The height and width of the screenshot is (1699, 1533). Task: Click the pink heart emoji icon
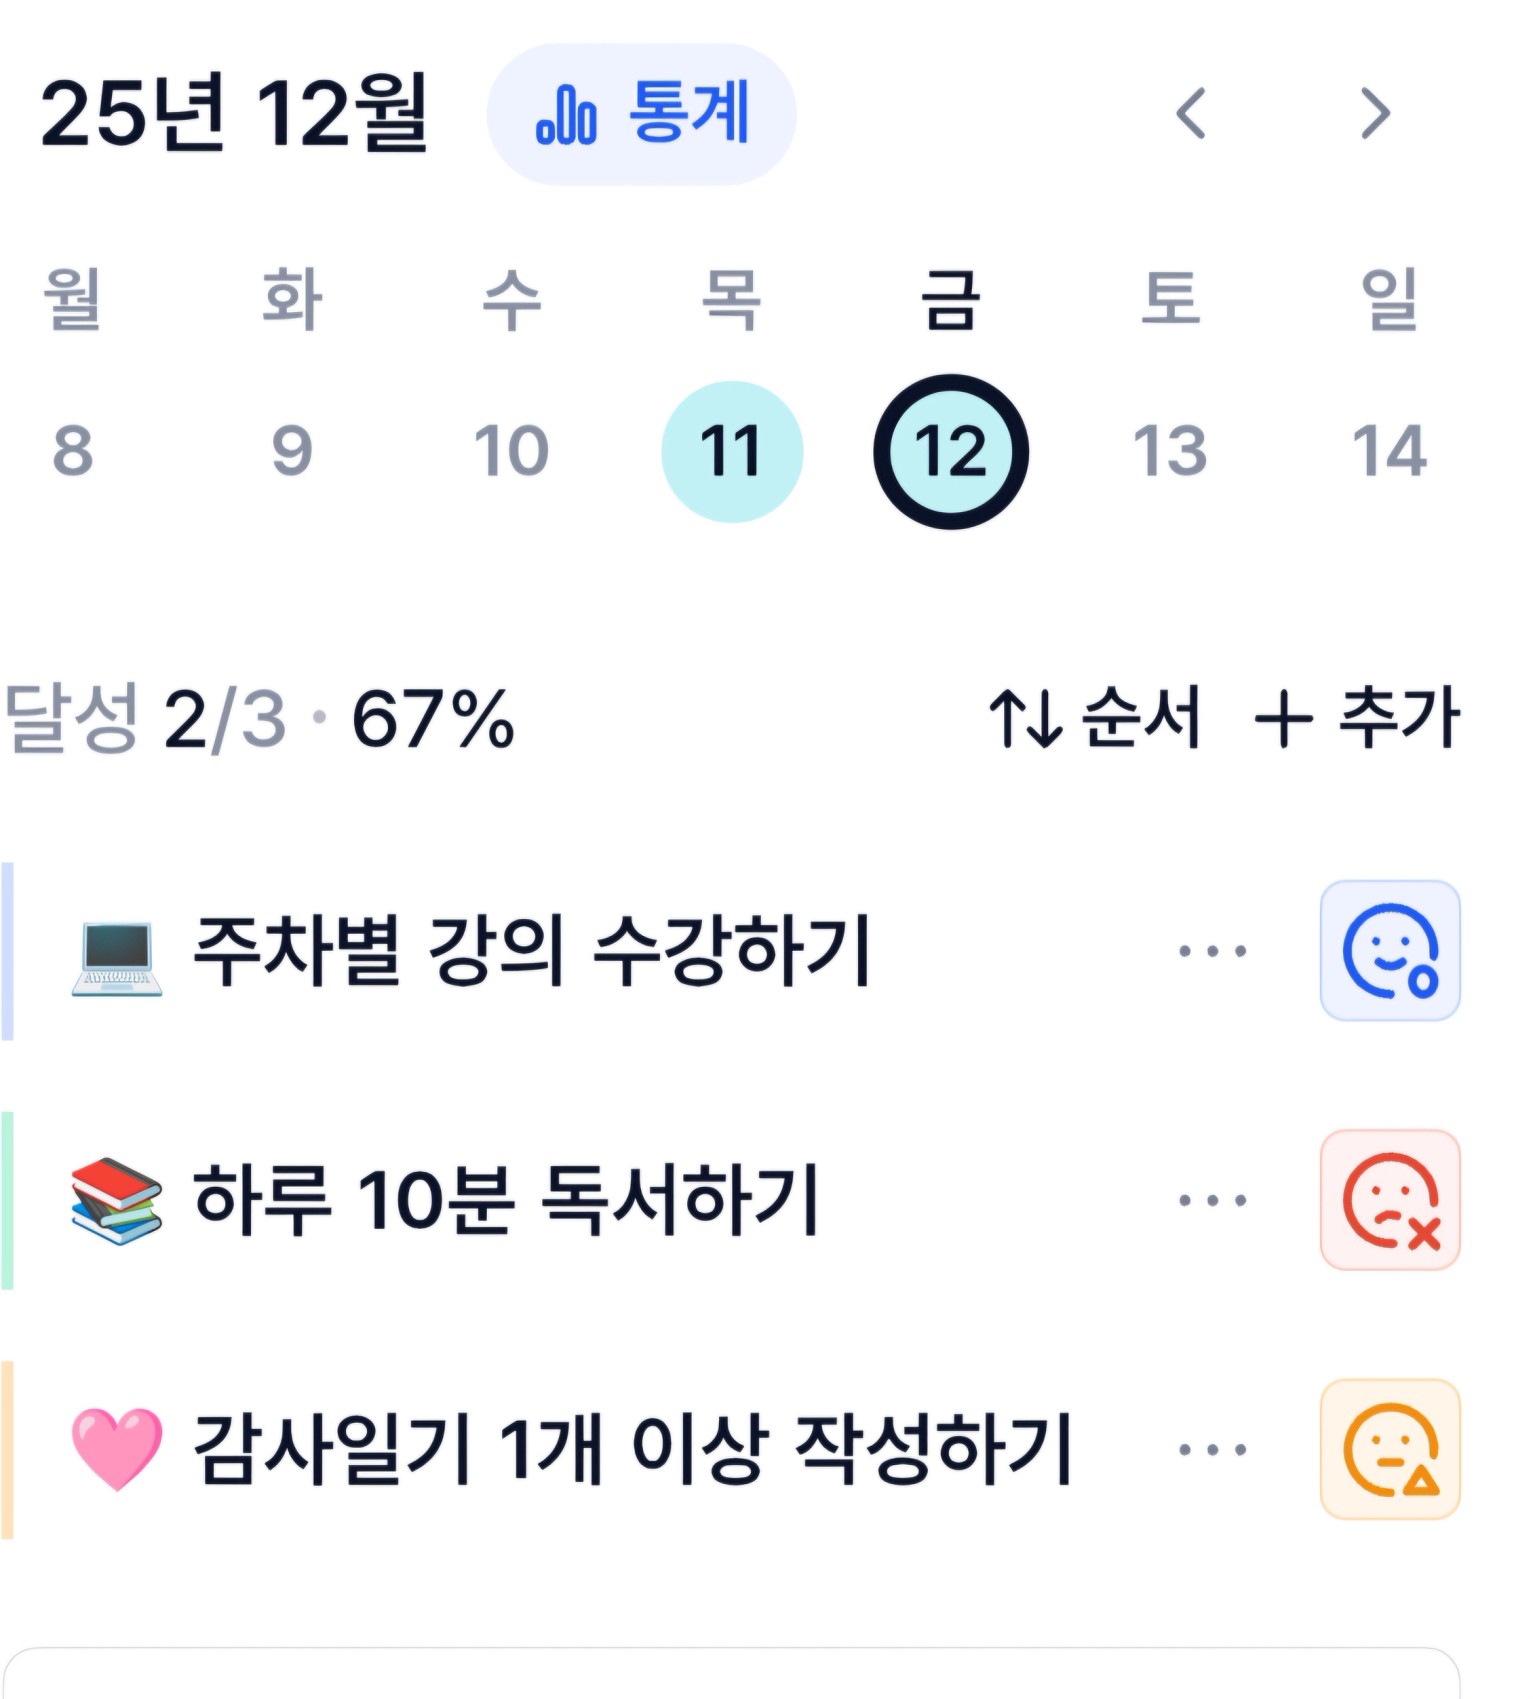point(116,1449)
